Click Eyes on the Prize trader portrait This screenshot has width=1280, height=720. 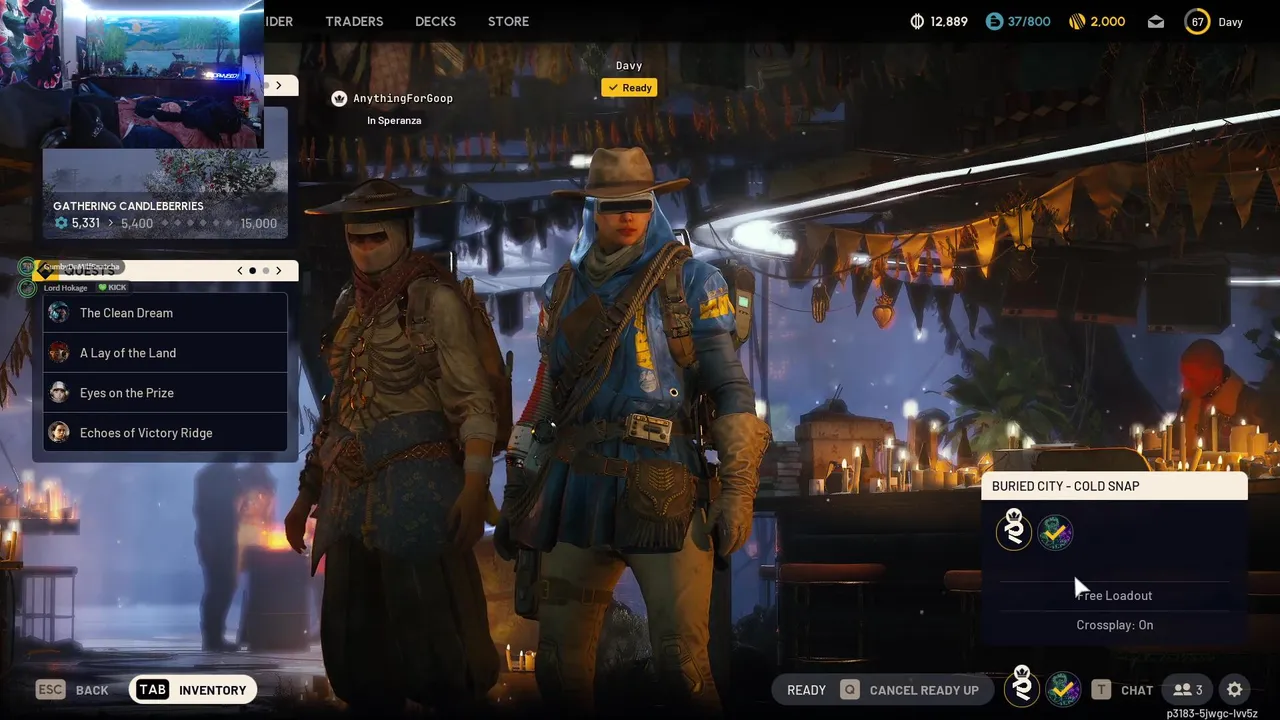(x=59, y=393)
